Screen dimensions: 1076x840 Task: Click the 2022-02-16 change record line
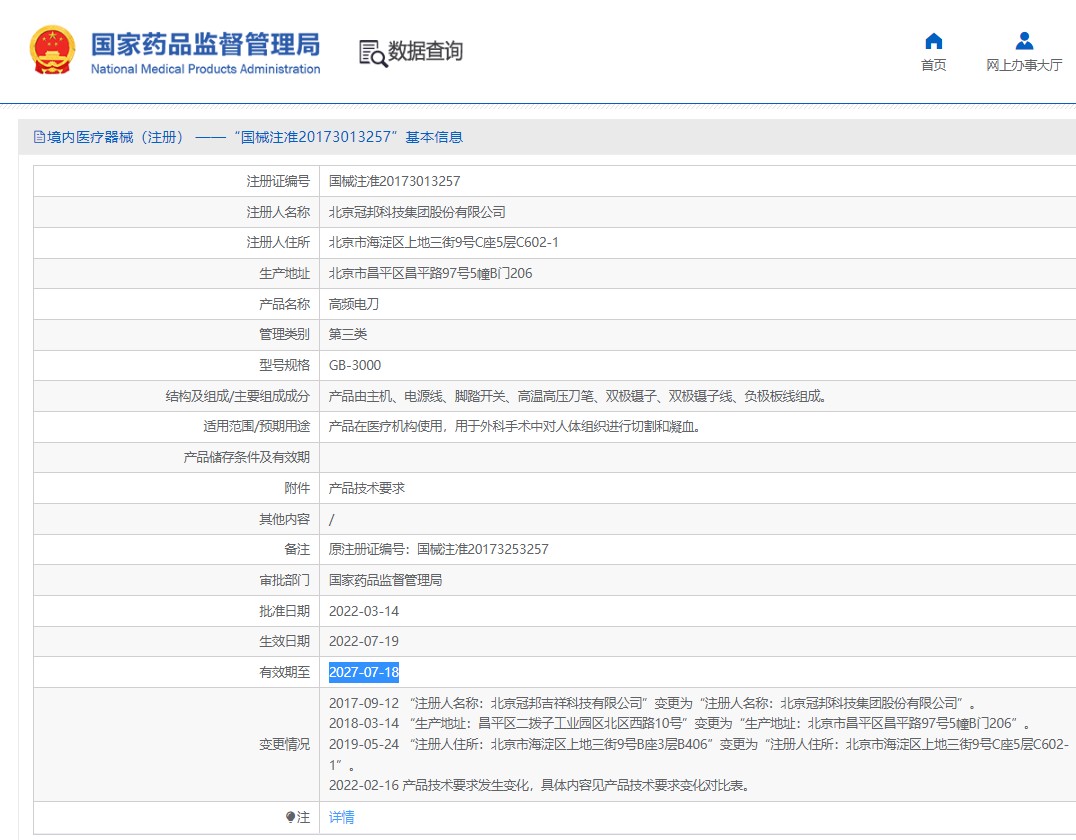pos(541,785)
